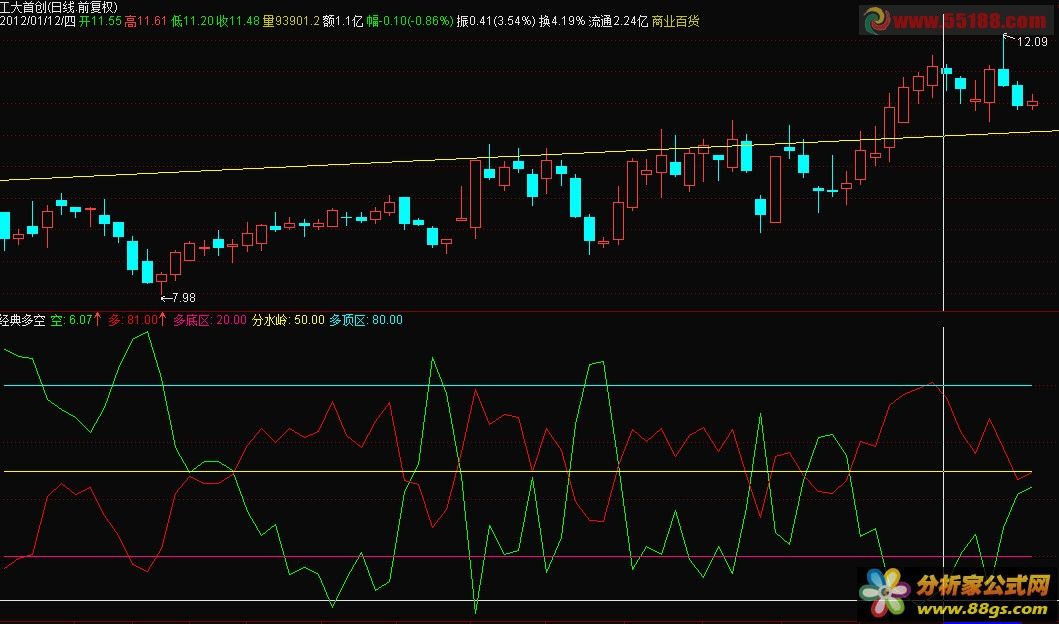Click the float shares 流通2.24亿
This screenshot has width=1059, height=624.
coord(618,21)
